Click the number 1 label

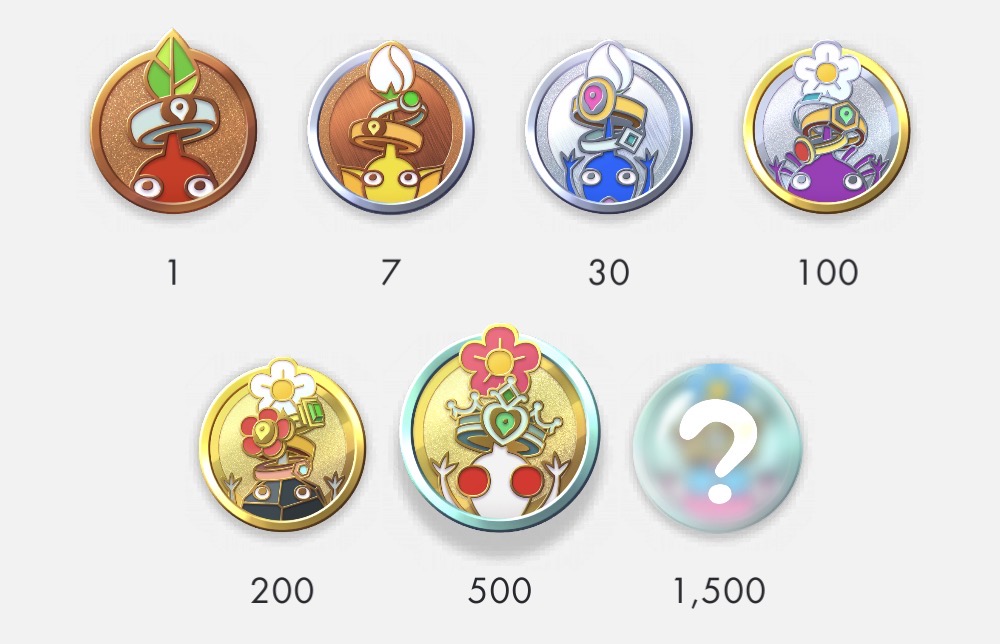(172, 272)
